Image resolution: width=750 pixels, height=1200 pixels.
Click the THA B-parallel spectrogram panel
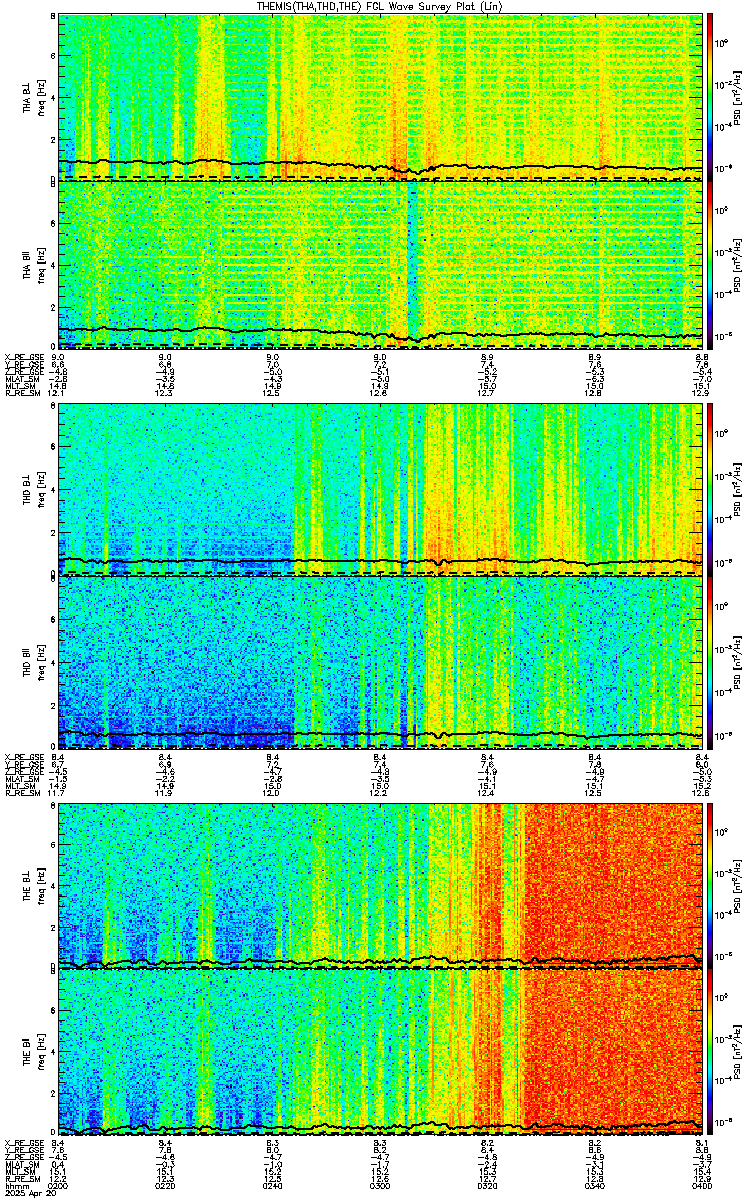pos(381,264)
